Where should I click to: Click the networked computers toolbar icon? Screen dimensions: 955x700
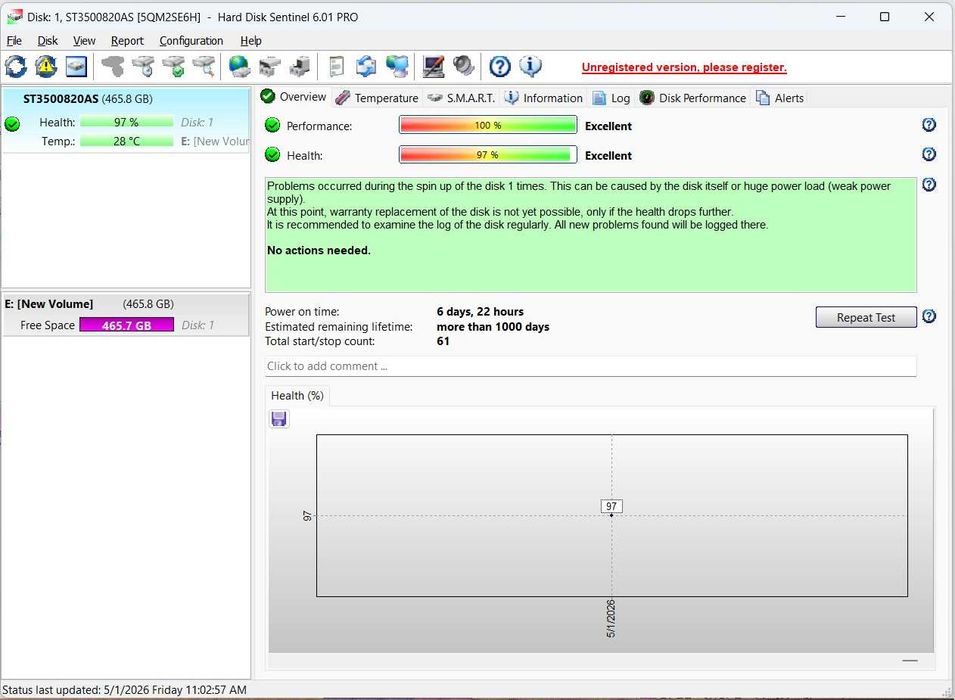[396, 66]
